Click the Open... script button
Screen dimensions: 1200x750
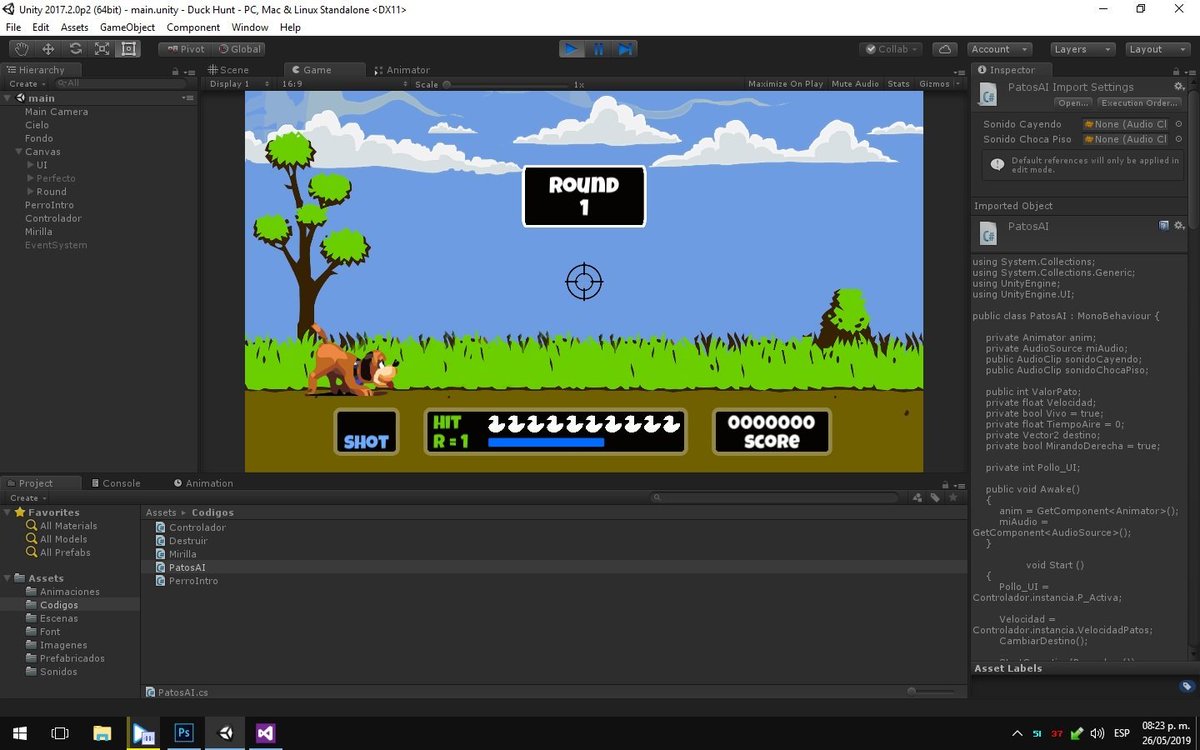(x=1073, y=103)
